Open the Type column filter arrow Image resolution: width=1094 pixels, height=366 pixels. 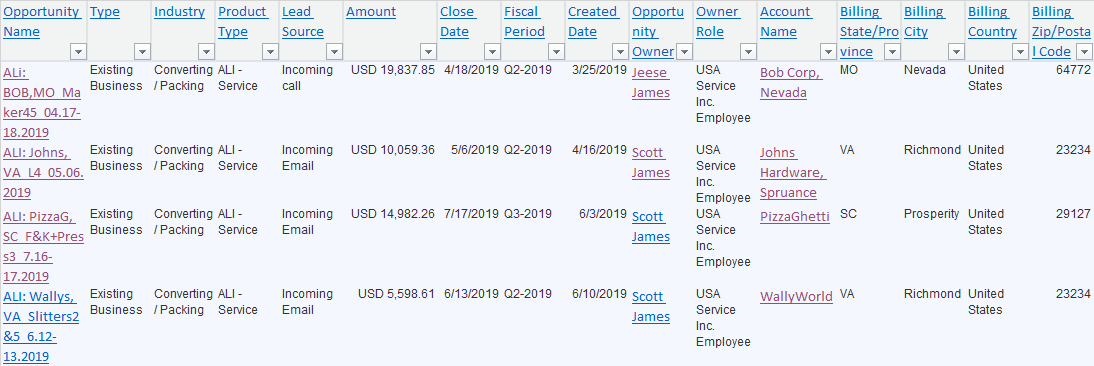tap(142, 52)
